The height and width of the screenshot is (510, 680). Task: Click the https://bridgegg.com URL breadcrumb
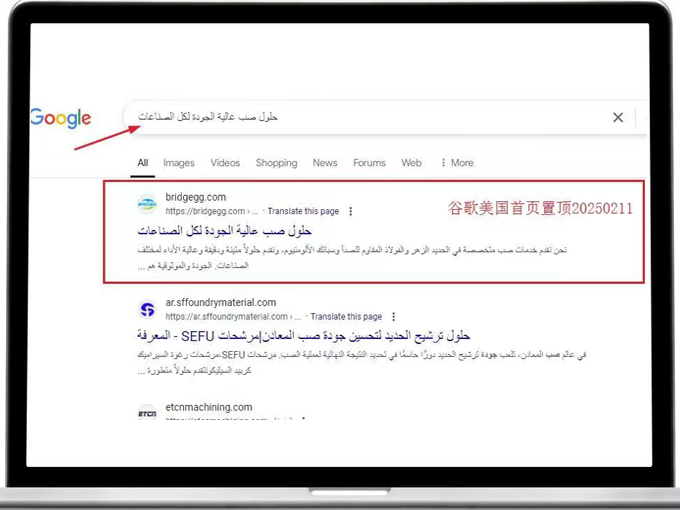pos(212,211)
